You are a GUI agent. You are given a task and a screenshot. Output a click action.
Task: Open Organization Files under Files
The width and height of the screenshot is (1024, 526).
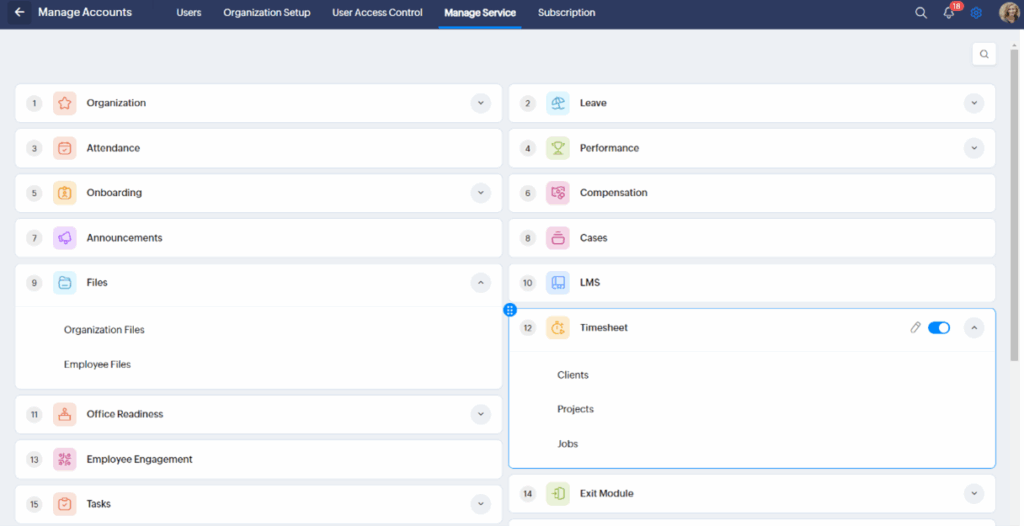[x=104, y=330]
